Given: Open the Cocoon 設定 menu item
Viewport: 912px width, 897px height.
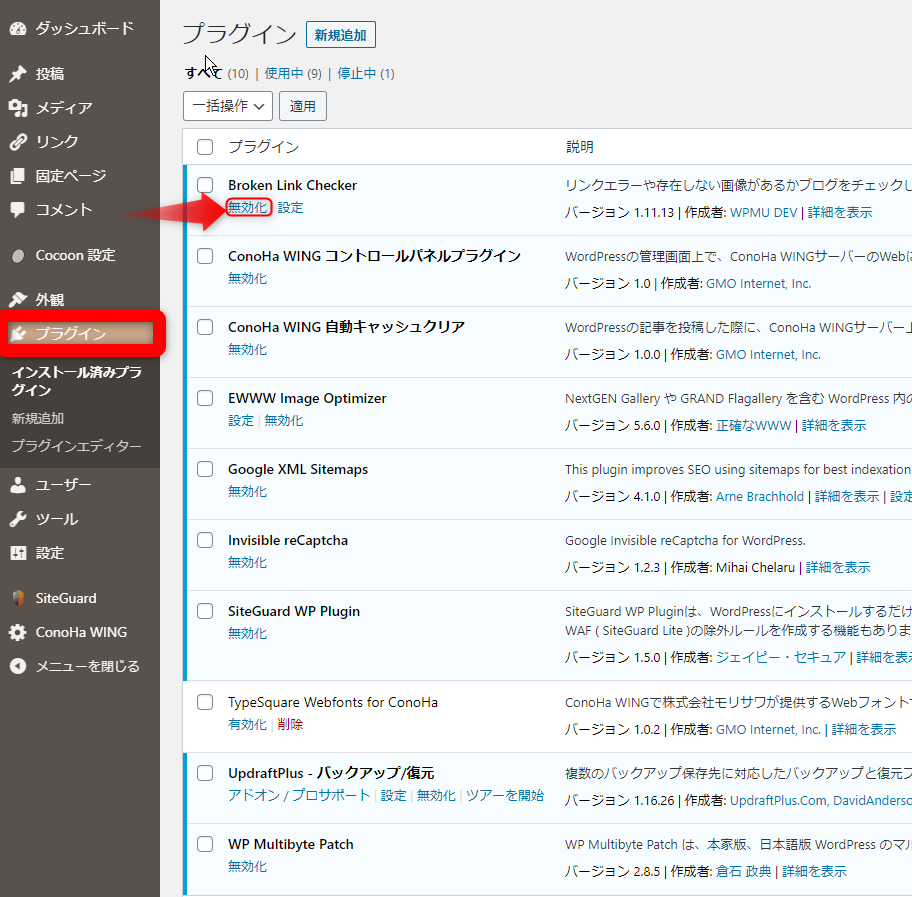Looking at the screenshot, I should [x=76, y=255].
